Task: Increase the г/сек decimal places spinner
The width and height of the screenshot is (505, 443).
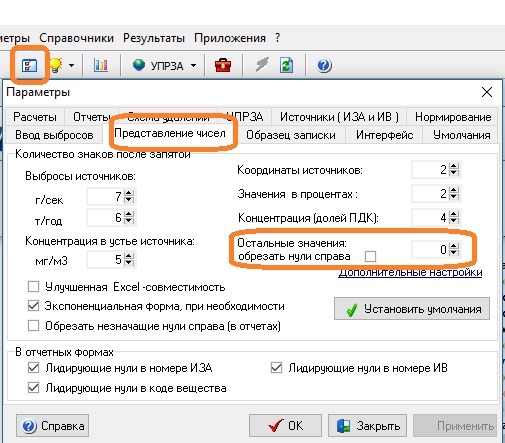Action: pyautogui.click(x=129, y=193)
